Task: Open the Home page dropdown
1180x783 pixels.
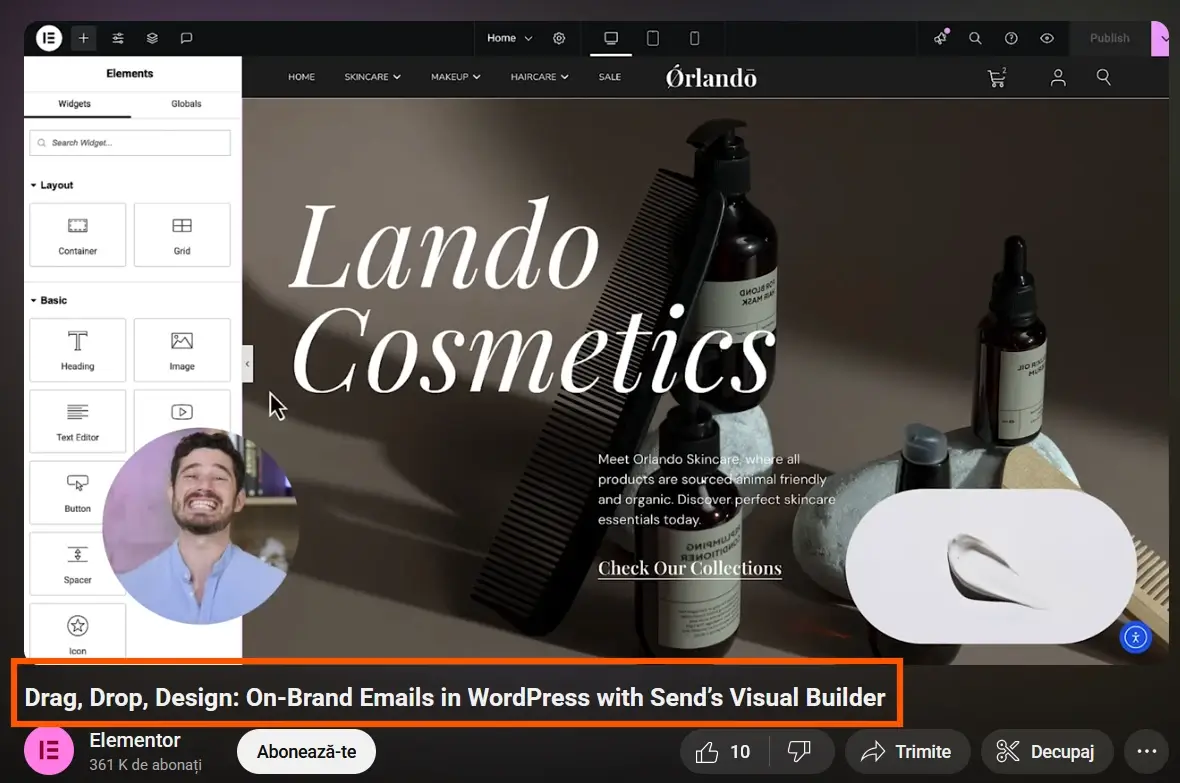Action: tap(509, 38)
